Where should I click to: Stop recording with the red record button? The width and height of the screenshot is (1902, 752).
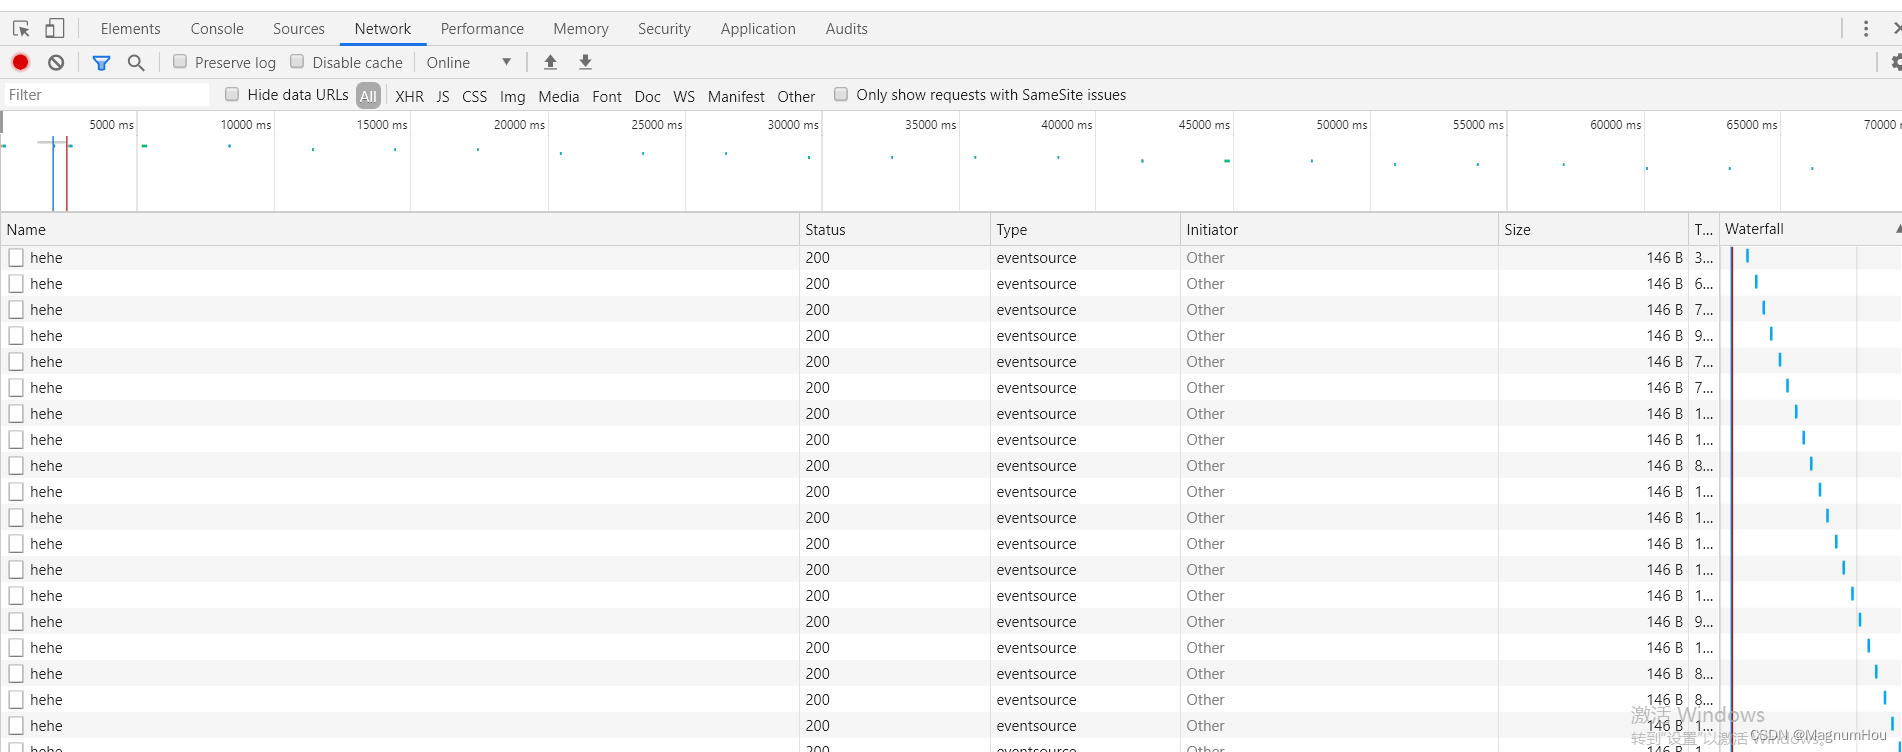coord(20,62)
